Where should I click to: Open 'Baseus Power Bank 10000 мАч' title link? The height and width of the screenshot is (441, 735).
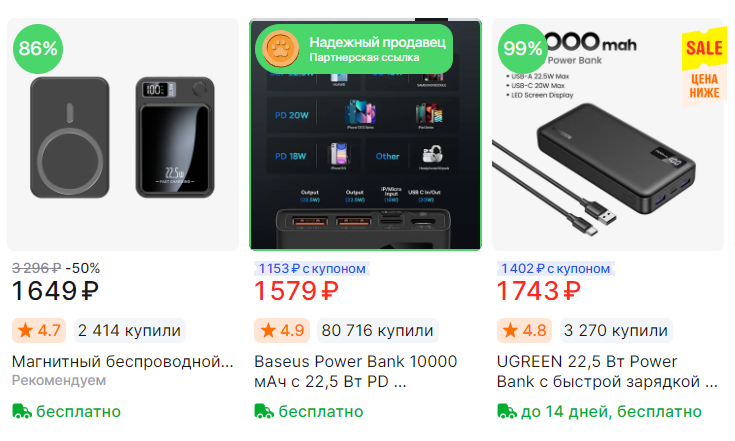[356, 371]
